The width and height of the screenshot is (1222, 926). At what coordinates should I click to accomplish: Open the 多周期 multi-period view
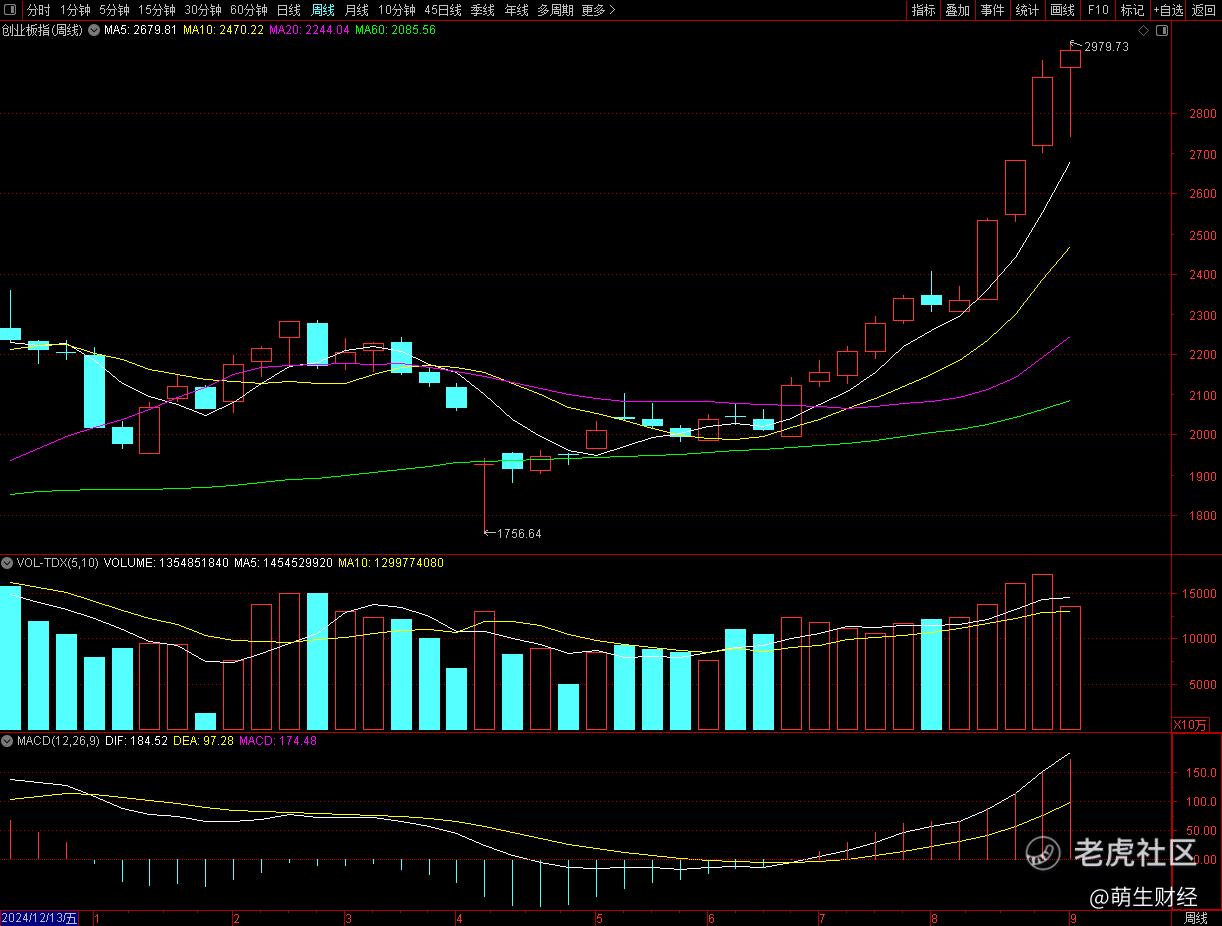(555, 10)
